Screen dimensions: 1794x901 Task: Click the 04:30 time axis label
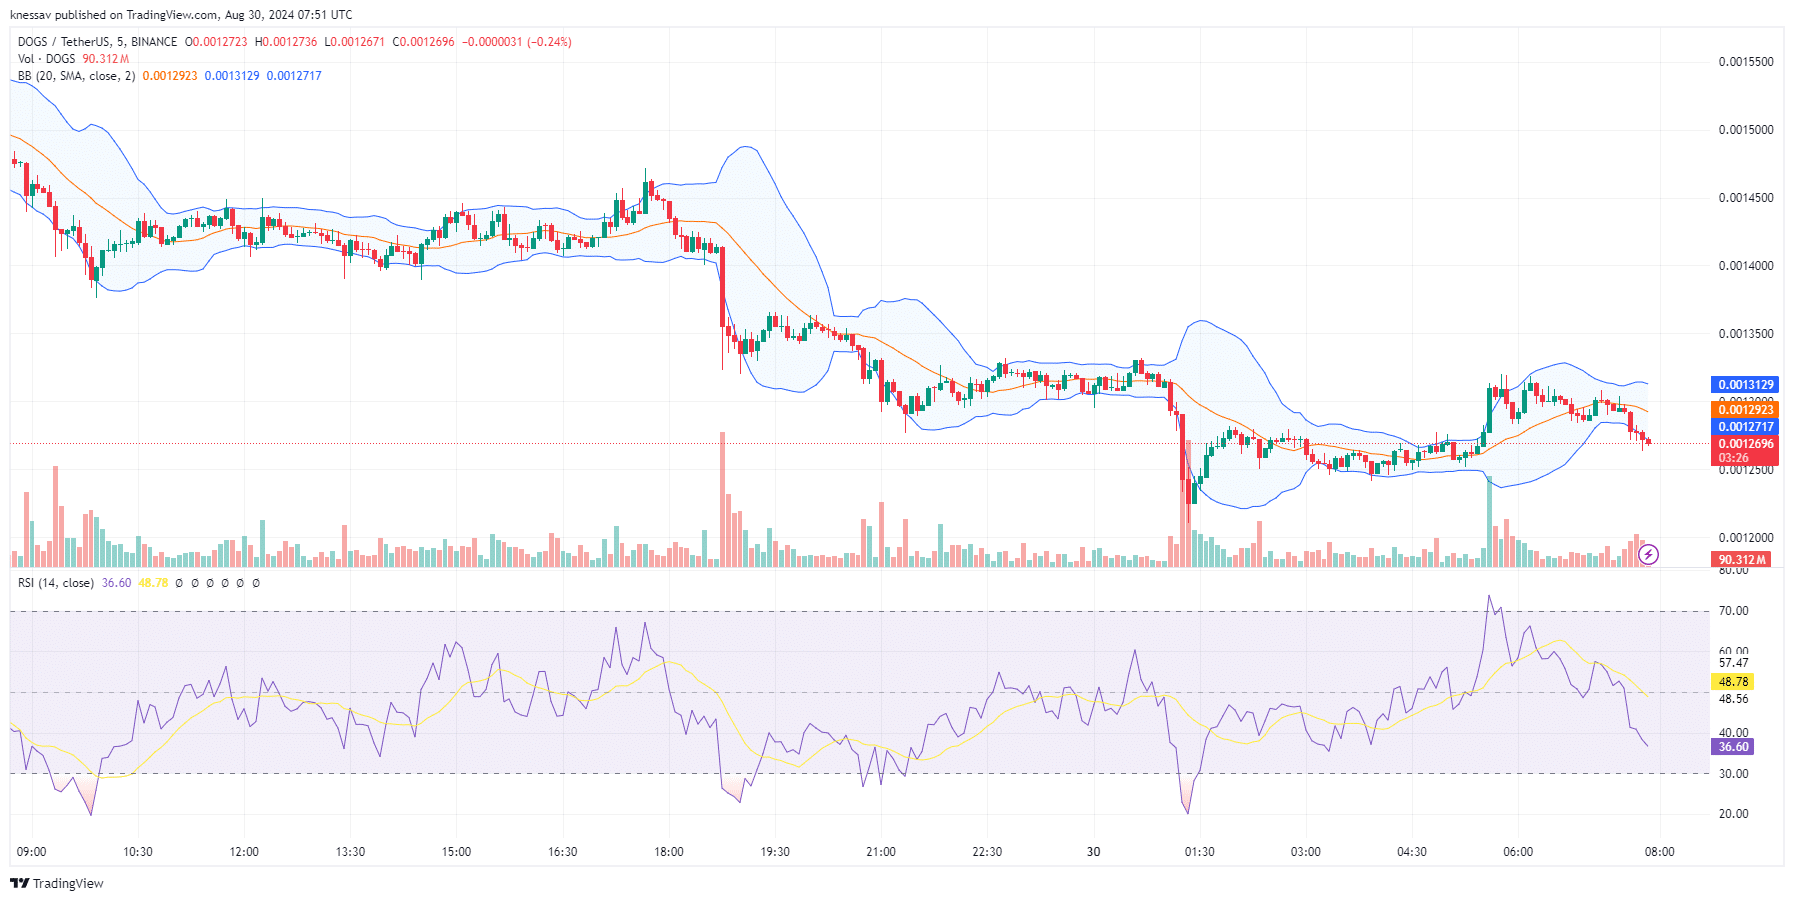1412,852
